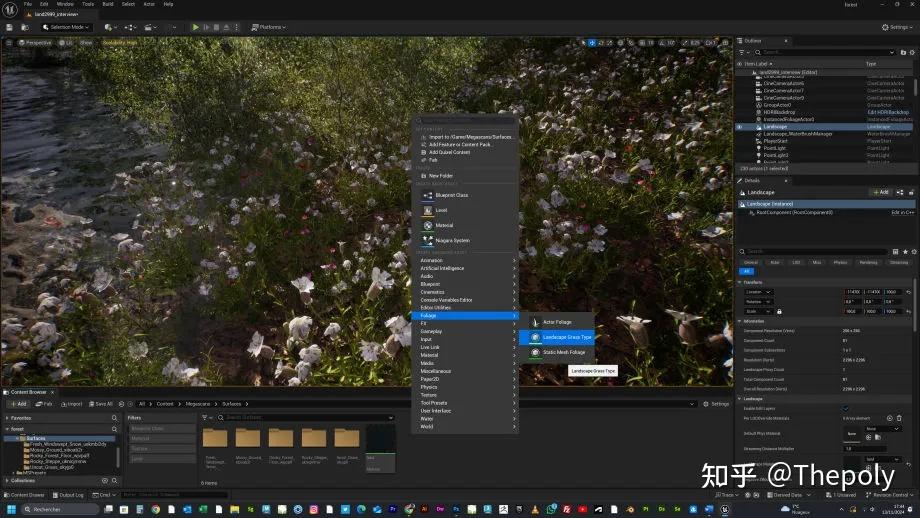Click the Outliner search field
Image resolution: width=920 pixels, height=518 pixels.
tap(824, 52)
